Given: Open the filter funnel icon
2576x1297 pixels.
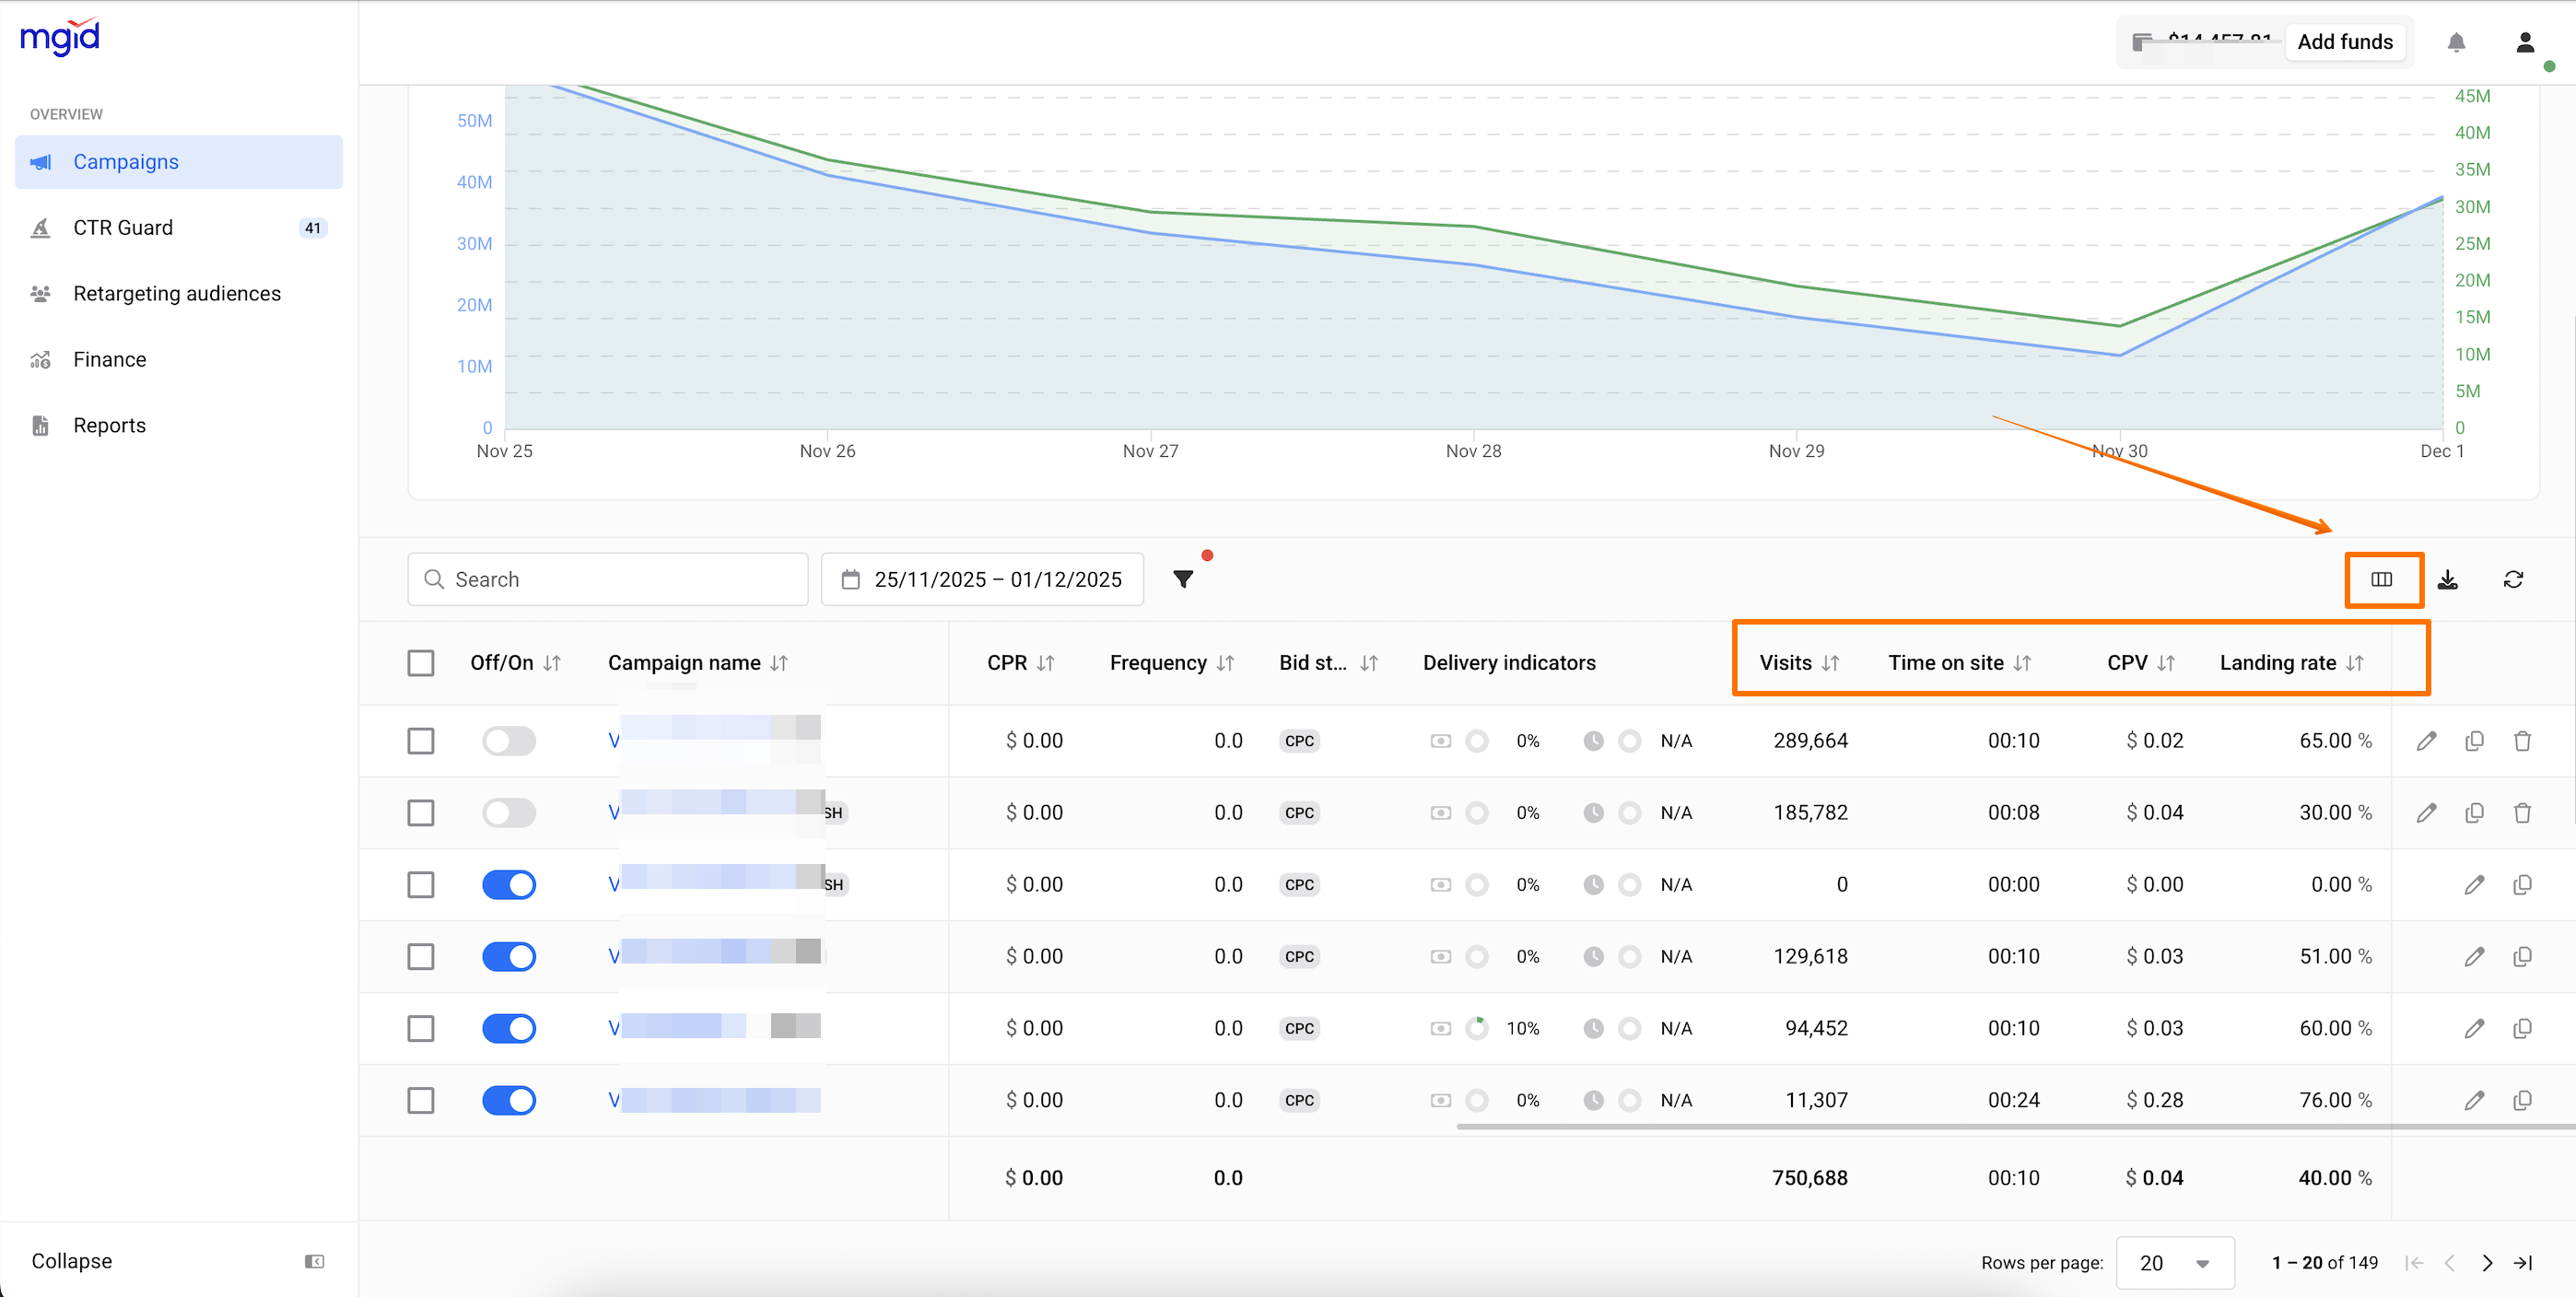Looking at the screenshot, I should 1183,579.
